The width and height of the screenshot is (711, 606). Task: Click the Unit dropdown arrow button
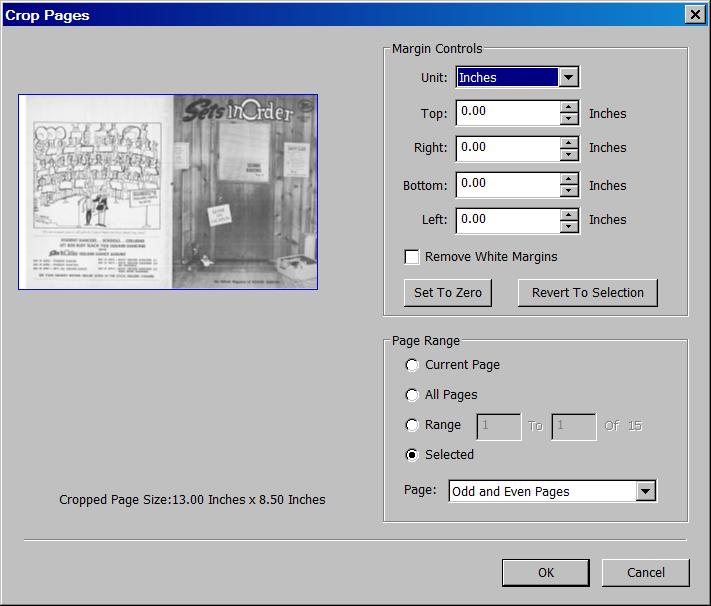(568, 77)
